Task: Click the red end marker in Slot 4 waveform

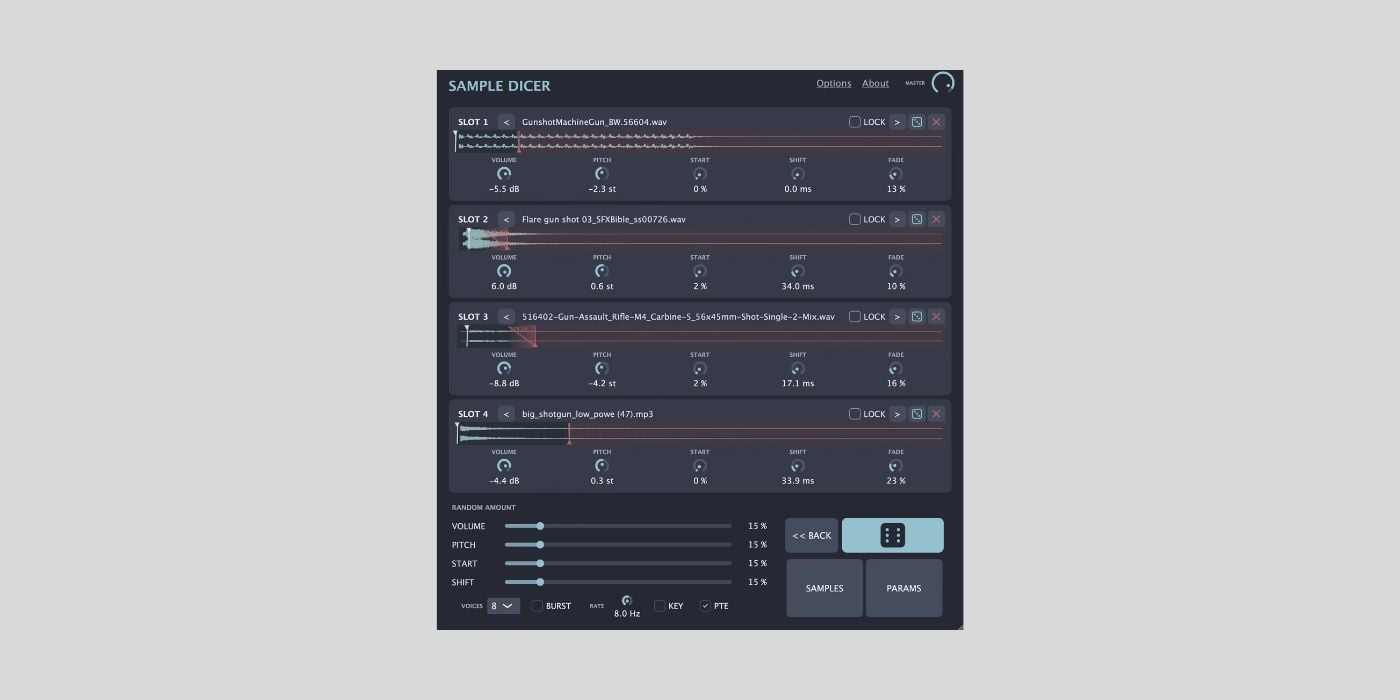Action: coord(569,434)
